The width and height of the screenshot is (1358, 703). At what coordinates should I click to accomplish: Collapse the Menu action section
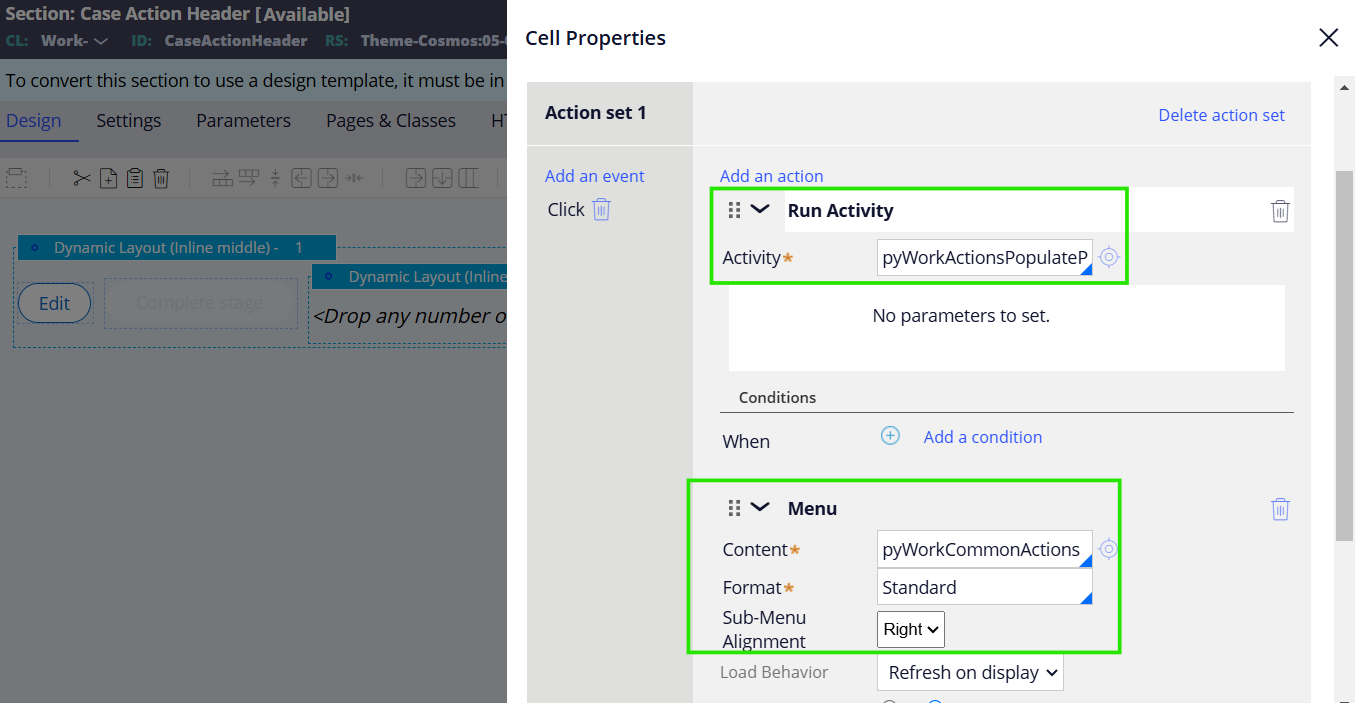pyautogui.click(x=762, y=508)
